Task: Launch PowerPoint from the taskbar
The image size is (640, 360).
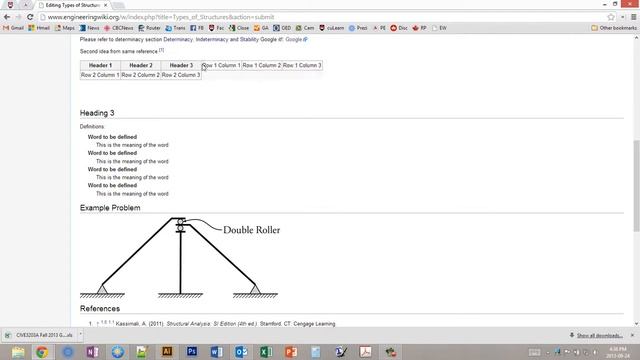Action: 291,352
